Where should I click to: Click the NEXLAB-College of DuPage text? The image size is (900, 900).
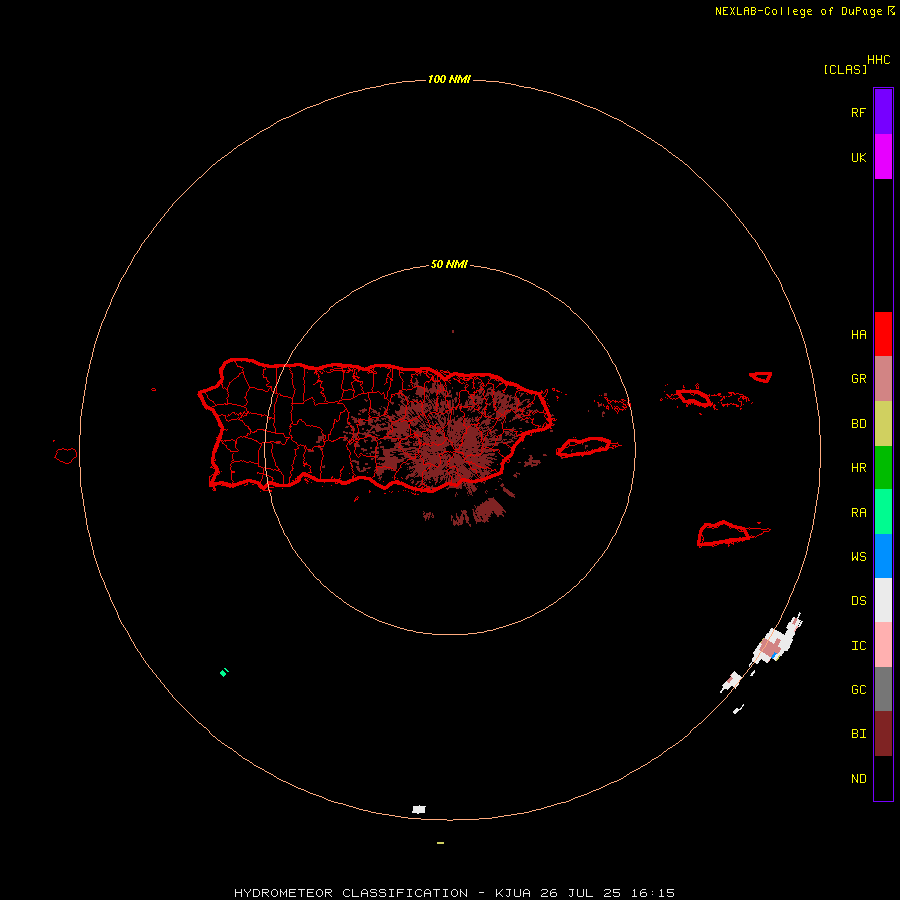tap(798, 11)
